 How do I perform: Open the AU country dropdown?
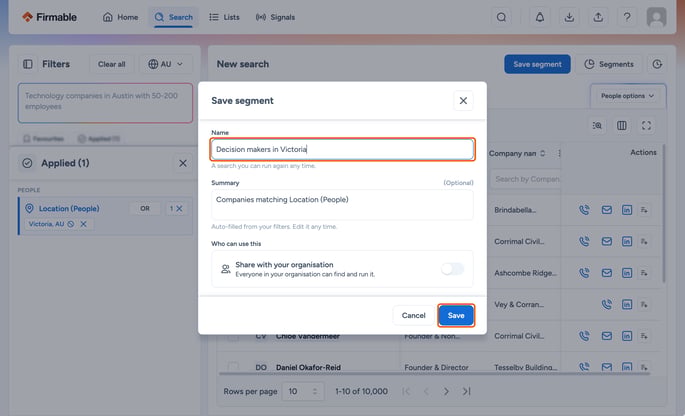(166, 64)
